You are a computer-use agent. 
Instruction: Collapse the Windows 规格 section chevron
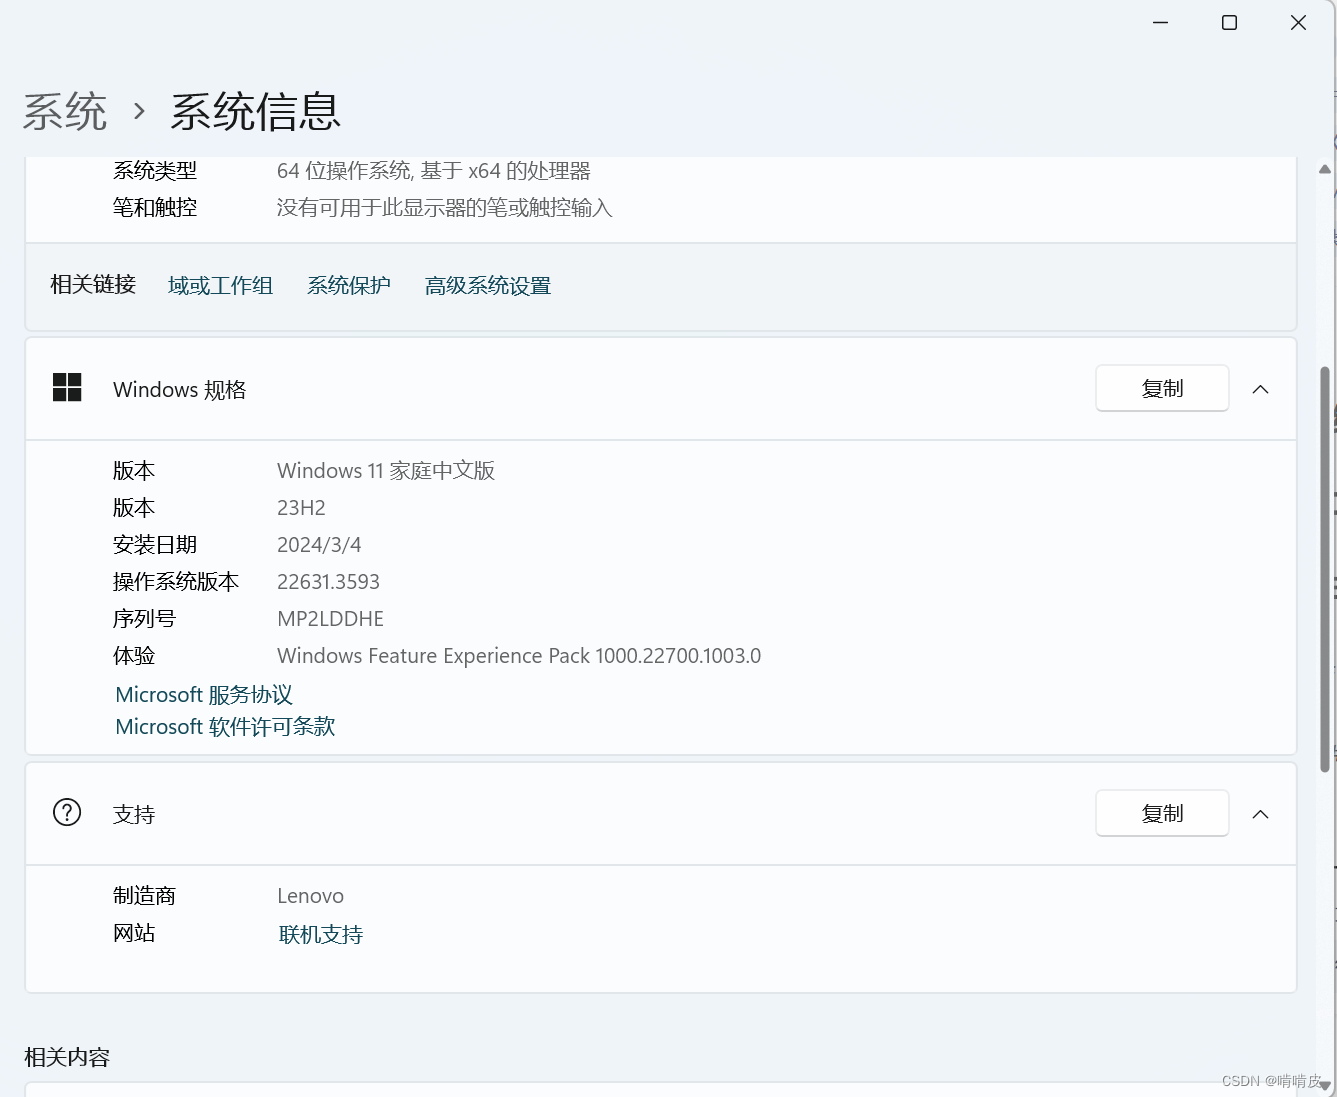(1261, 389)
